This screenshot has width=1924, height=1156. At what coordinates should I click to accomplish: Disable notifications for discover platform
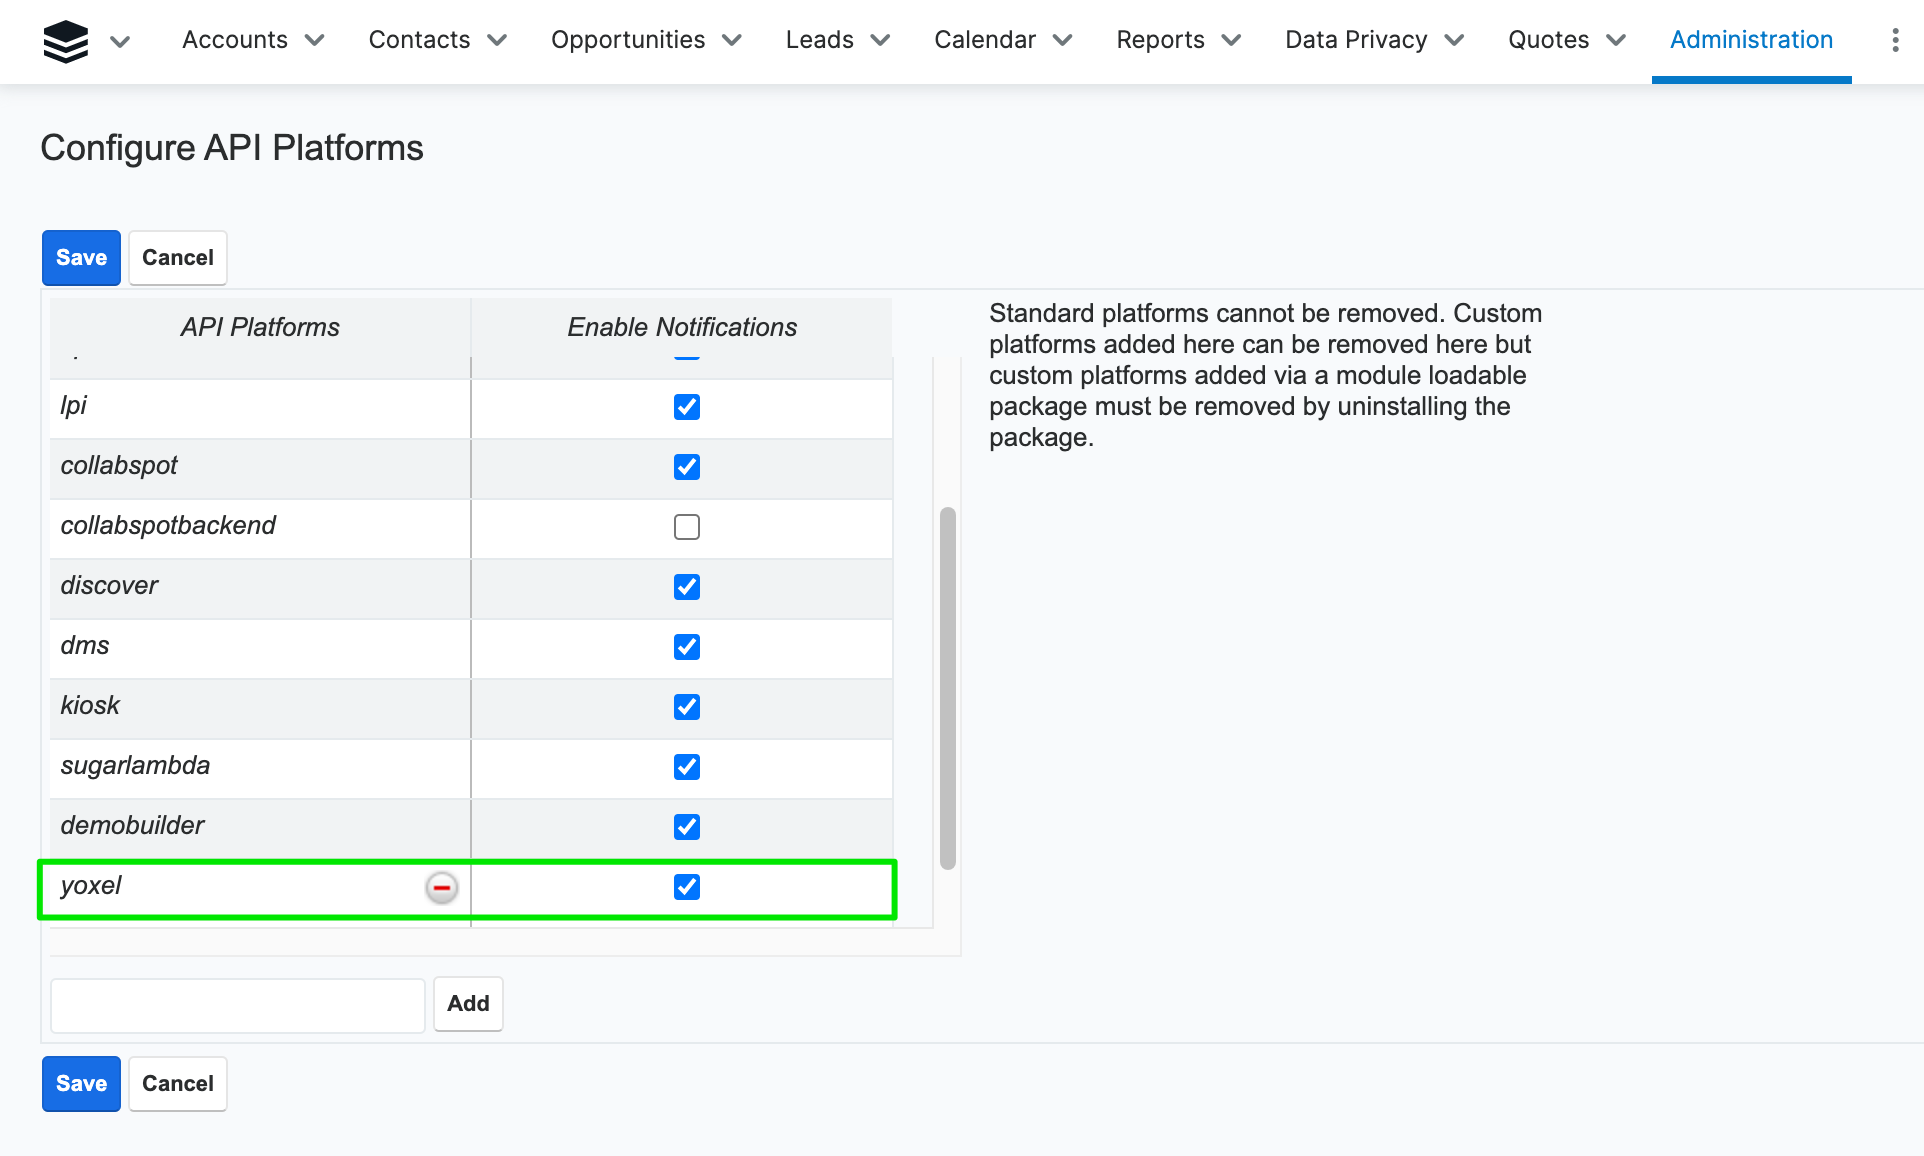tap(687, 587)
